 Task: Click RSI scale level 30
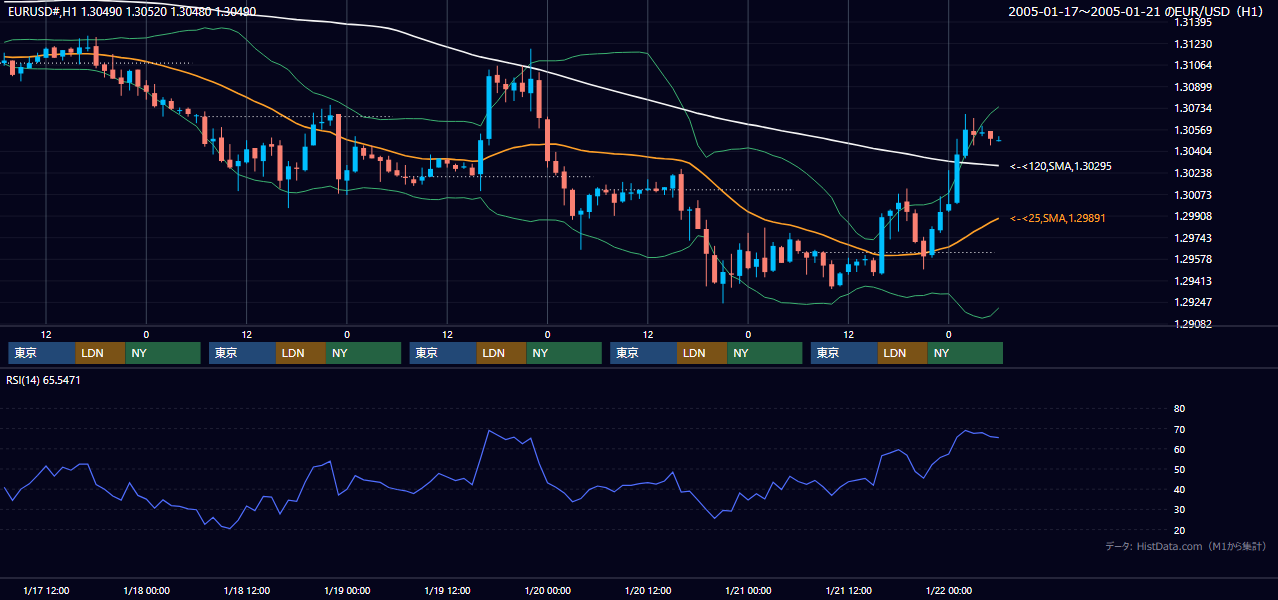[1179, 509]
